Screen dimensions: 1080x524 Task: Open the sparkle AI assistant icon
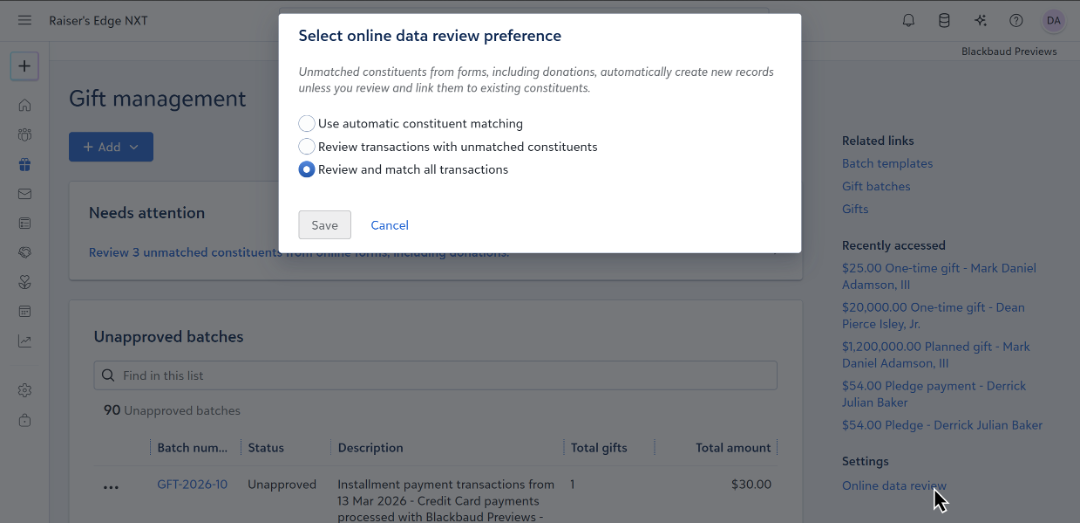[x=980, y=21]
